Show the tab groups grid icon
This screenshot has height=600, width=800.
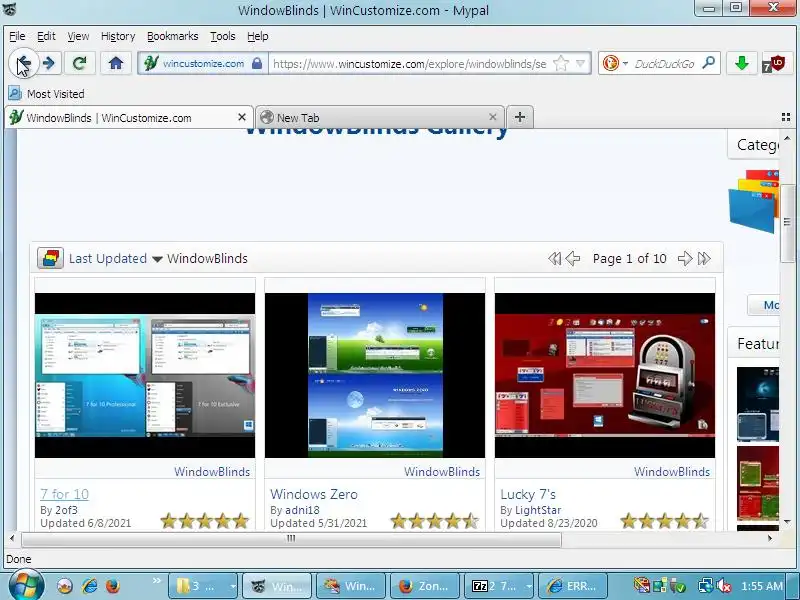point(786,117)
